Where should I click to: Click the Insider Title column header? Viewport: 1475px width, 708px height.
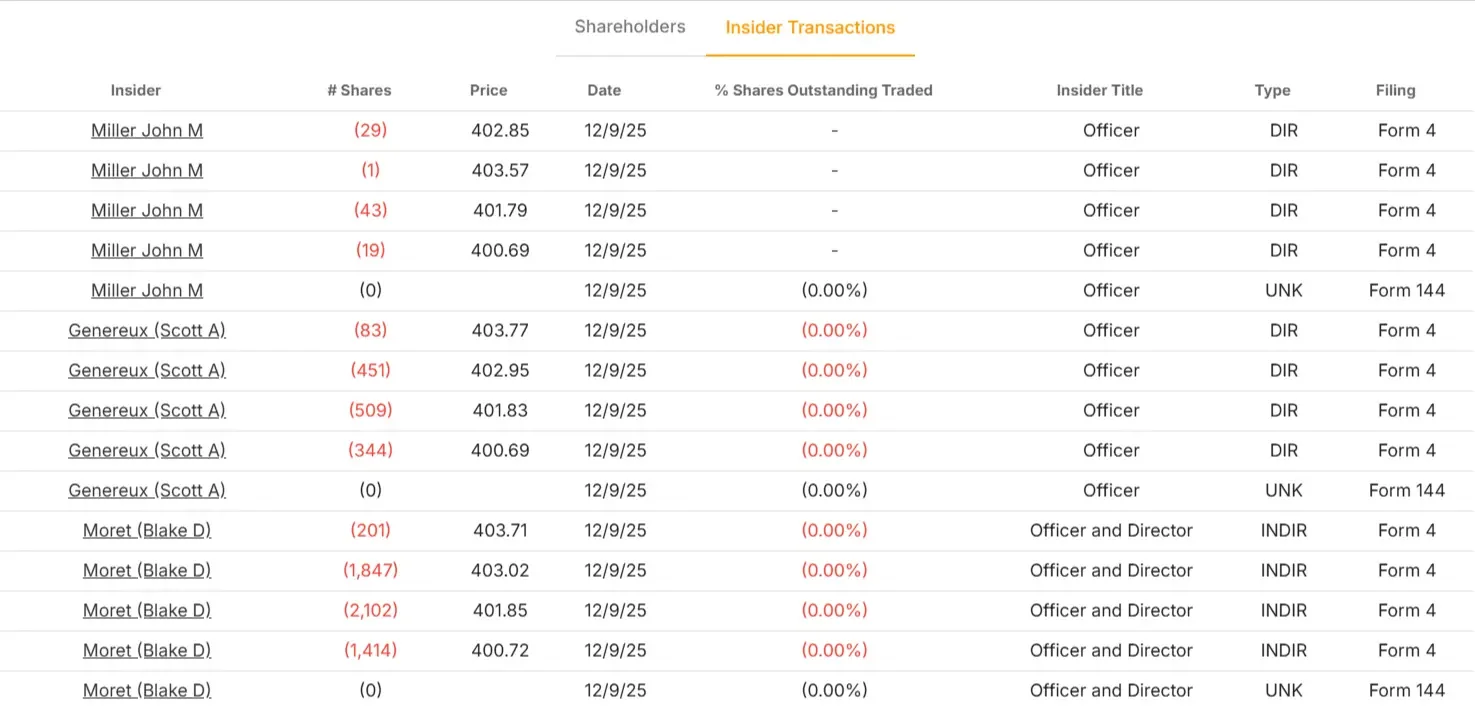pyautogui.click(x=1099, y=90)
